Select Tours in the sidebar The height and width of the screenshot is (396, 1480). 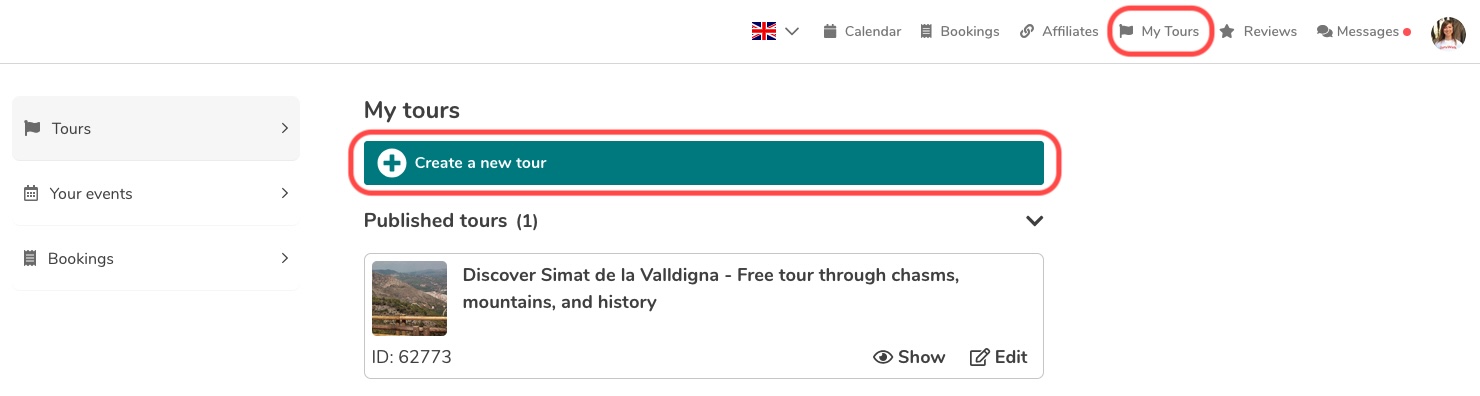tap(156, 128)
